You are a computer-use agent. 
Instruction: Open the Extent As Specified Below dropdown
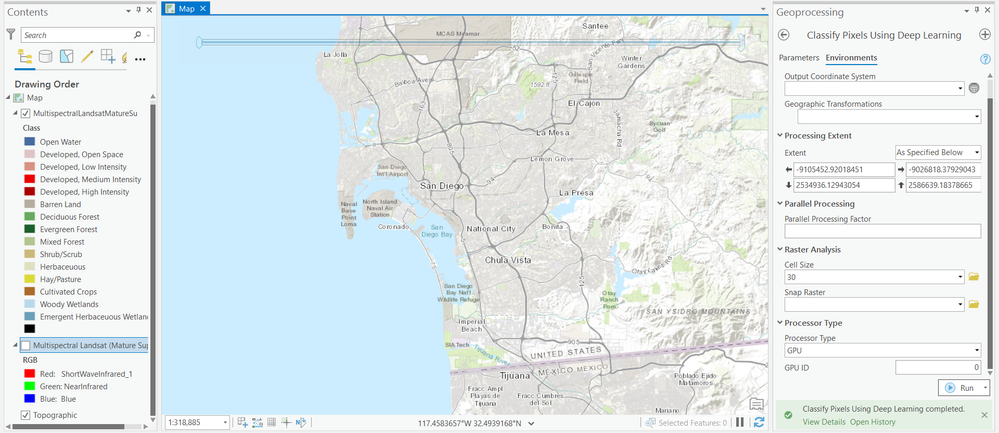pyautogui.click(x=938, y=152)
